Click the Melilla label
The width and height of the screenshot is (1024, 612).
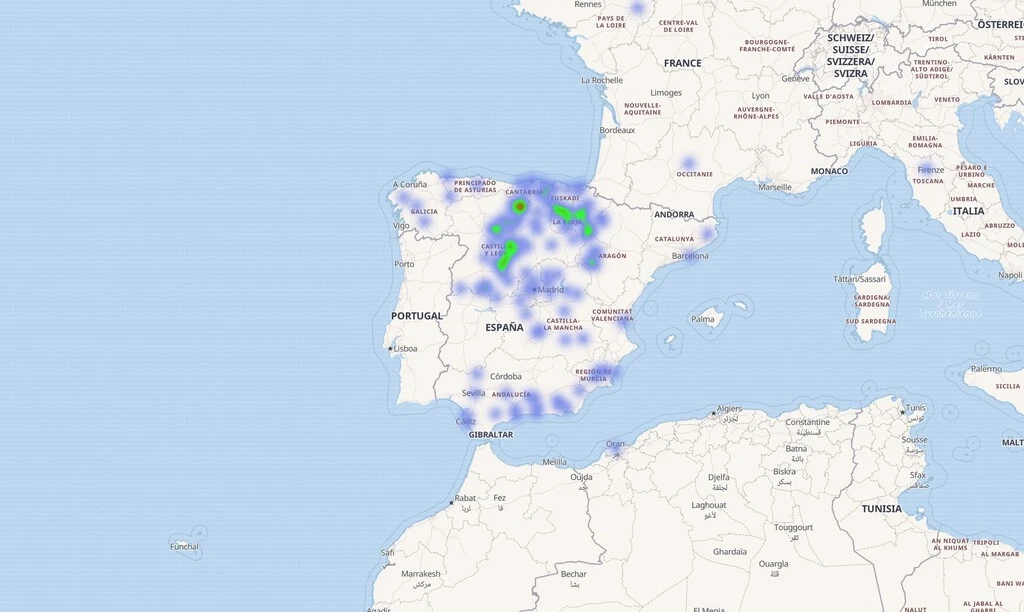(555, 462)
